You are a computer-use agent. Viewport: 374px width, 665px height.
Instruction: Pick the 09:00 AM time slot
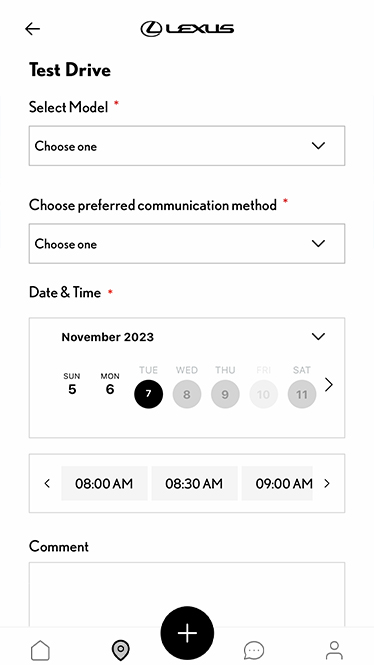tap(277, 483)
